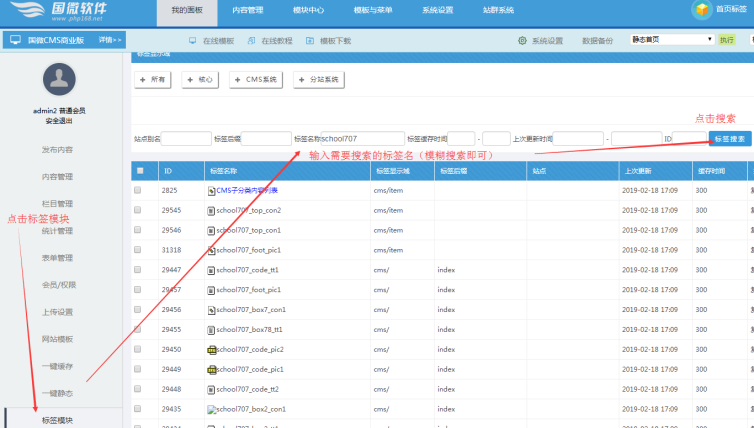Expand the 详情>> panel beside 国微CMS商业版
The image size is (754, 428).
[110, 40]
